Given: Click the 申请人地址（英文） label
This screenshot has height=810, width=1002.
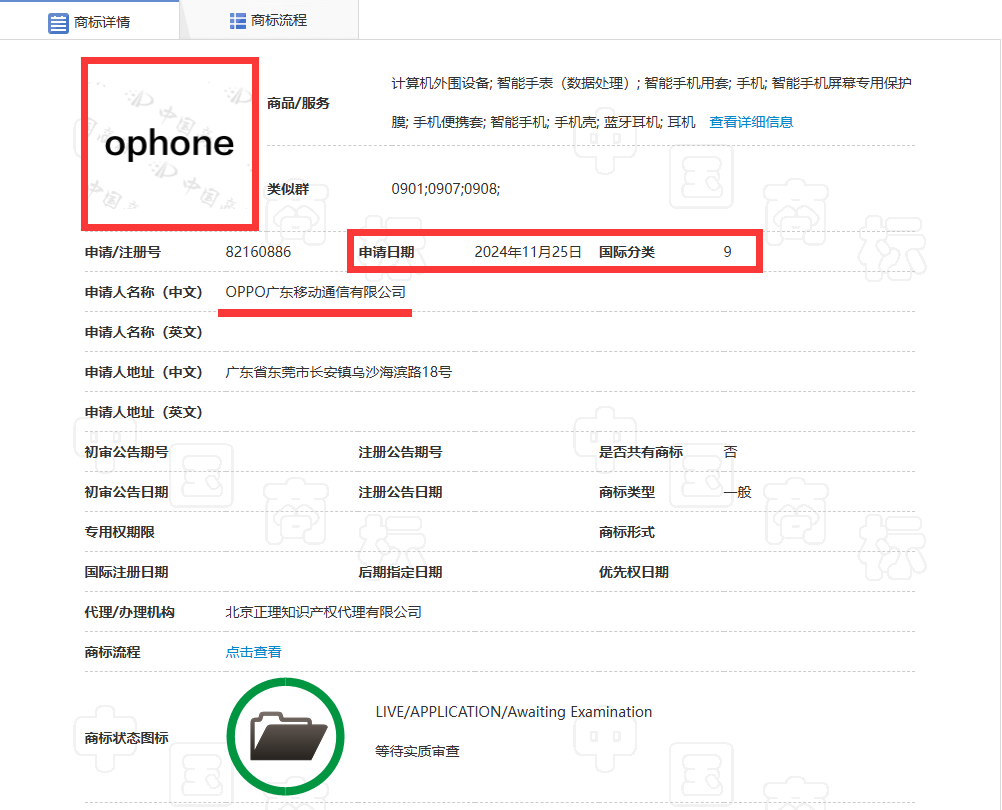Looking at the screenshot, I should [144, 412].
